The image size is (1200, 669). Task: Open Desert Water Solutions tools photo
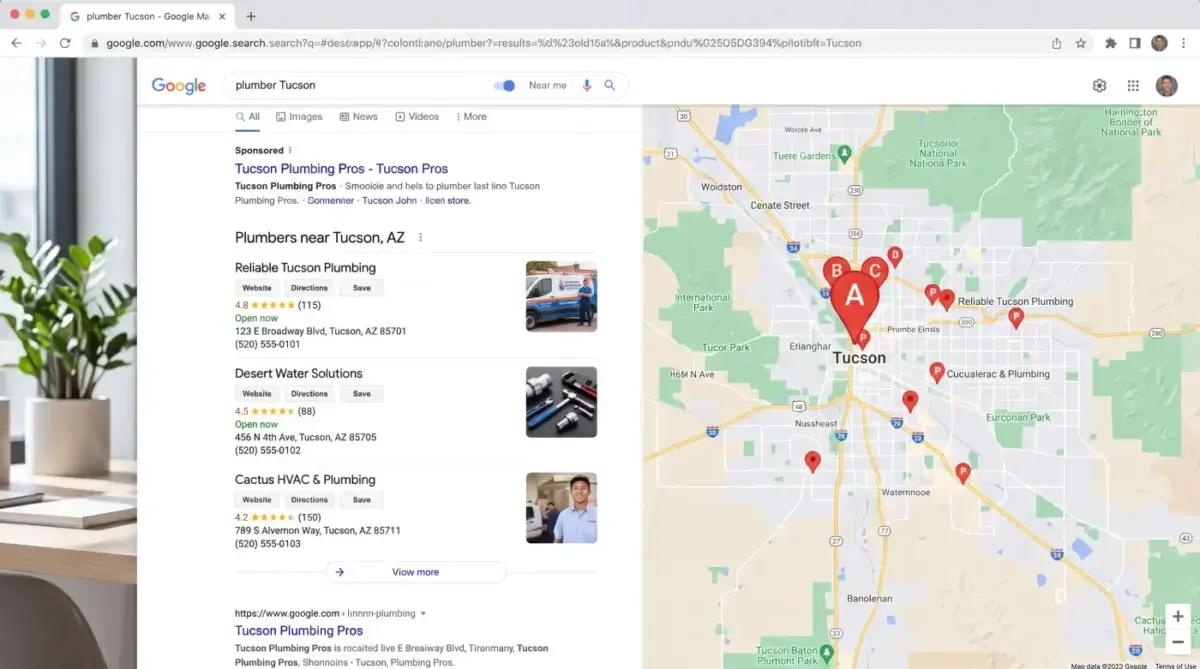[x=561, y=402]
